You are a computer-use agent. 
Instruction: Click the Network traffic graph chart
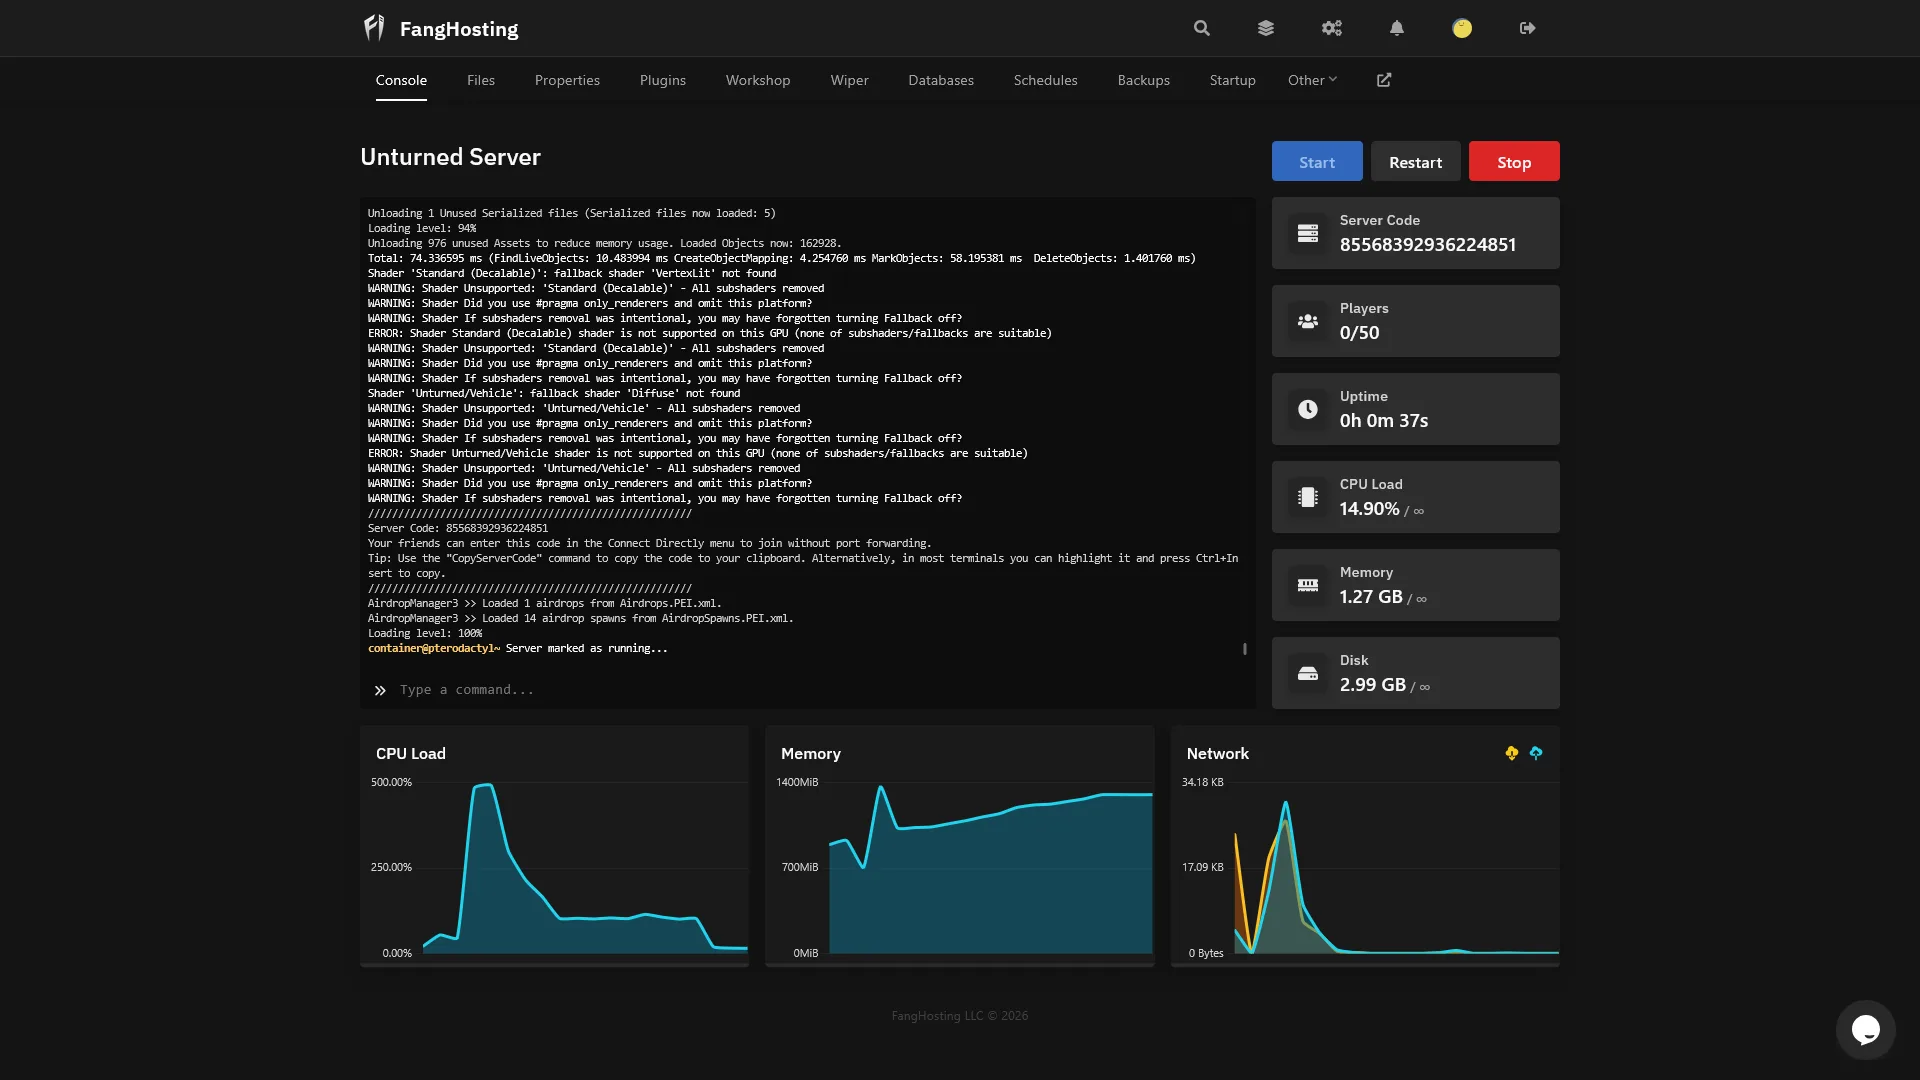1396,868
